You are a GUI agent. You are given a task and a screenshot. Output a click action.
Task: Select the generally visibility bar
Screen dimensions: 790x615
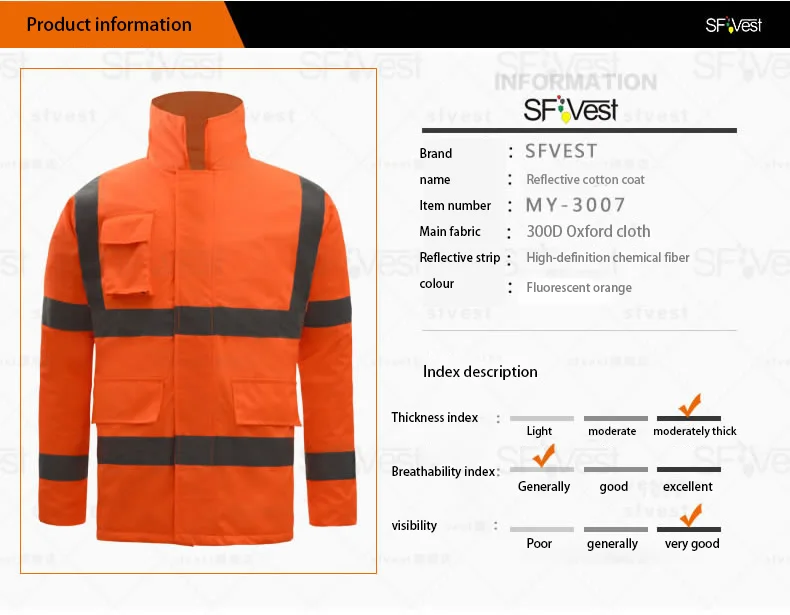pos(616,529)
